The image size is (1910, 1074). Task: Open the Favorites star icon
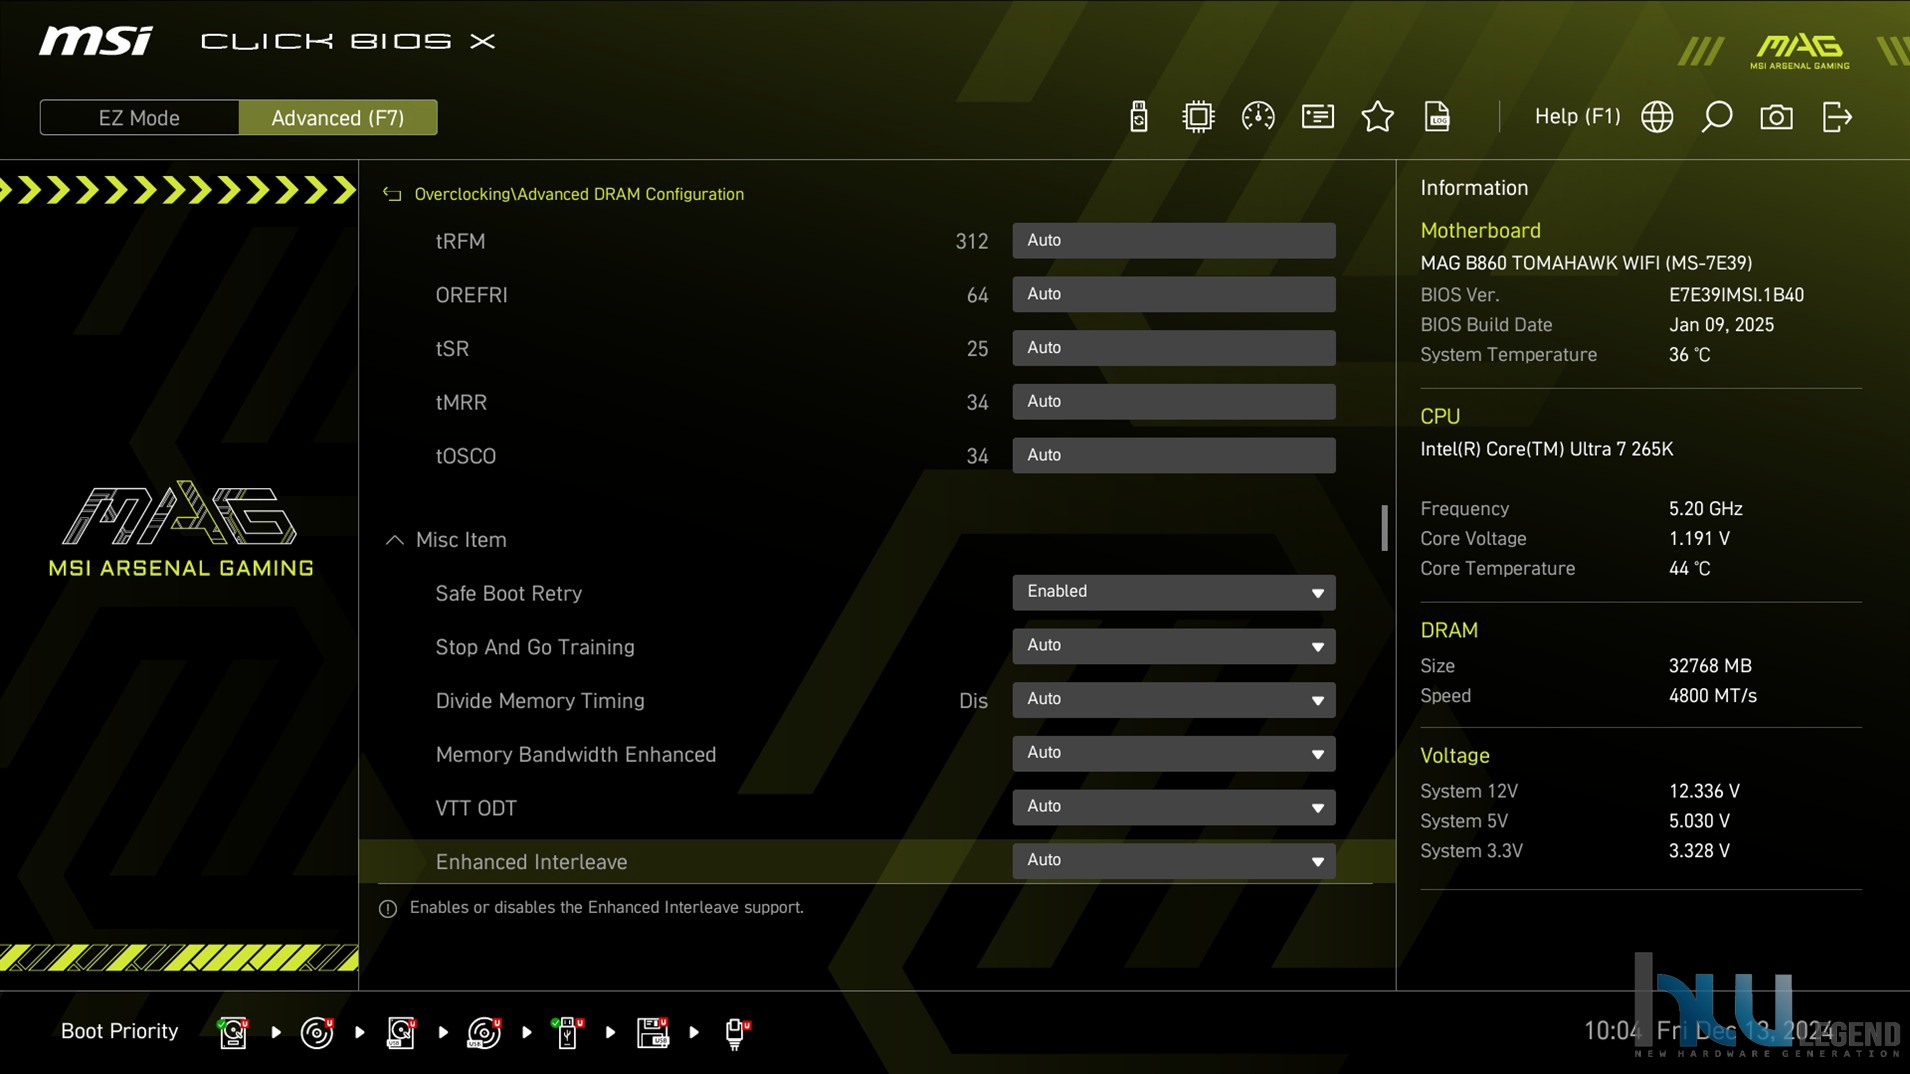pyautogui.click(x=1377, y=117)
